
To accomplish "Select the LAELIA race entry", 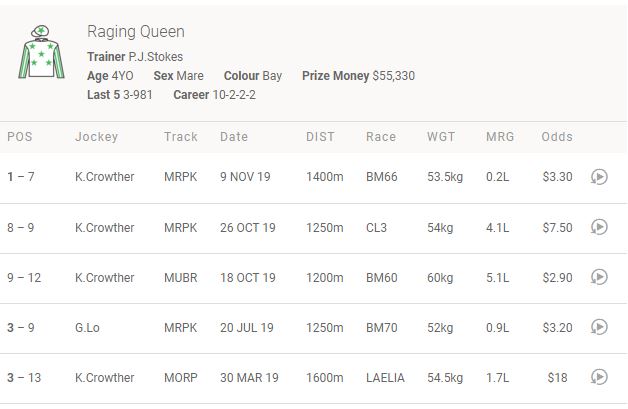I will [386, 377].
